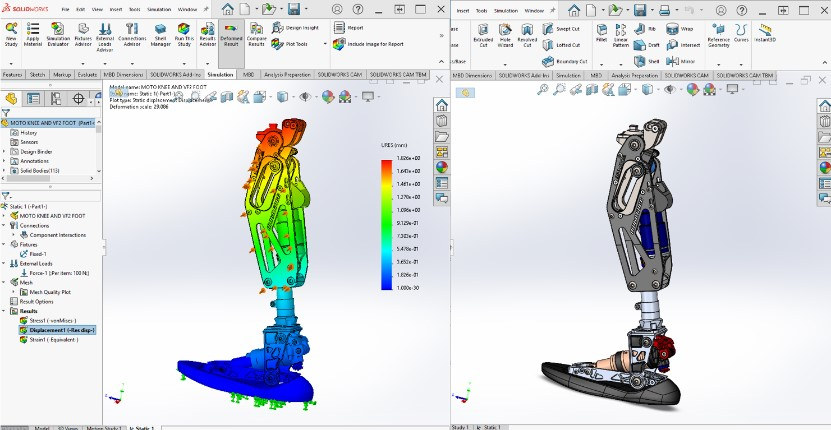This screenshot has width=831, height=430.
Task: Launch Run This Study
Action: [x=184, y=35]
